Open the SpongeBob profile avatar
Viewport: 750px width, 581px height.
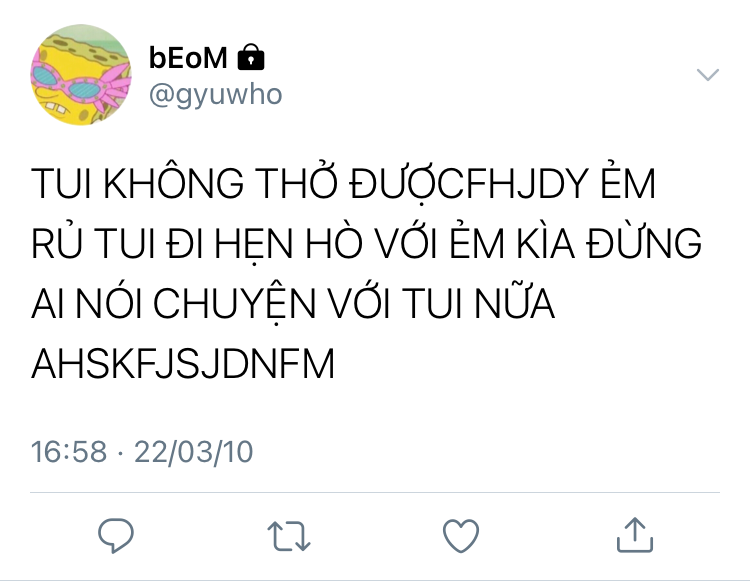pyautogui.click(x=81, y=75)
